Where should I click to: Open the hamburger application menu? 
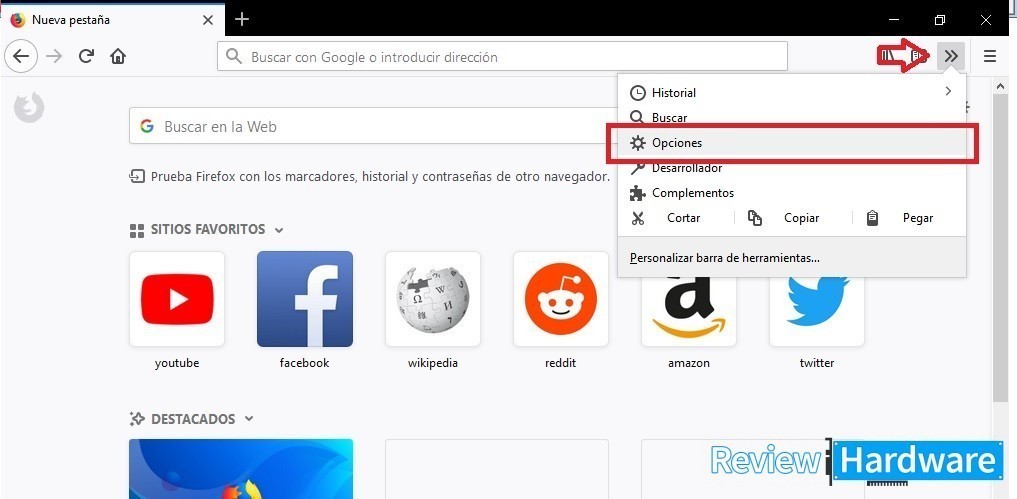pyautogui.click(x=990, y=56)
